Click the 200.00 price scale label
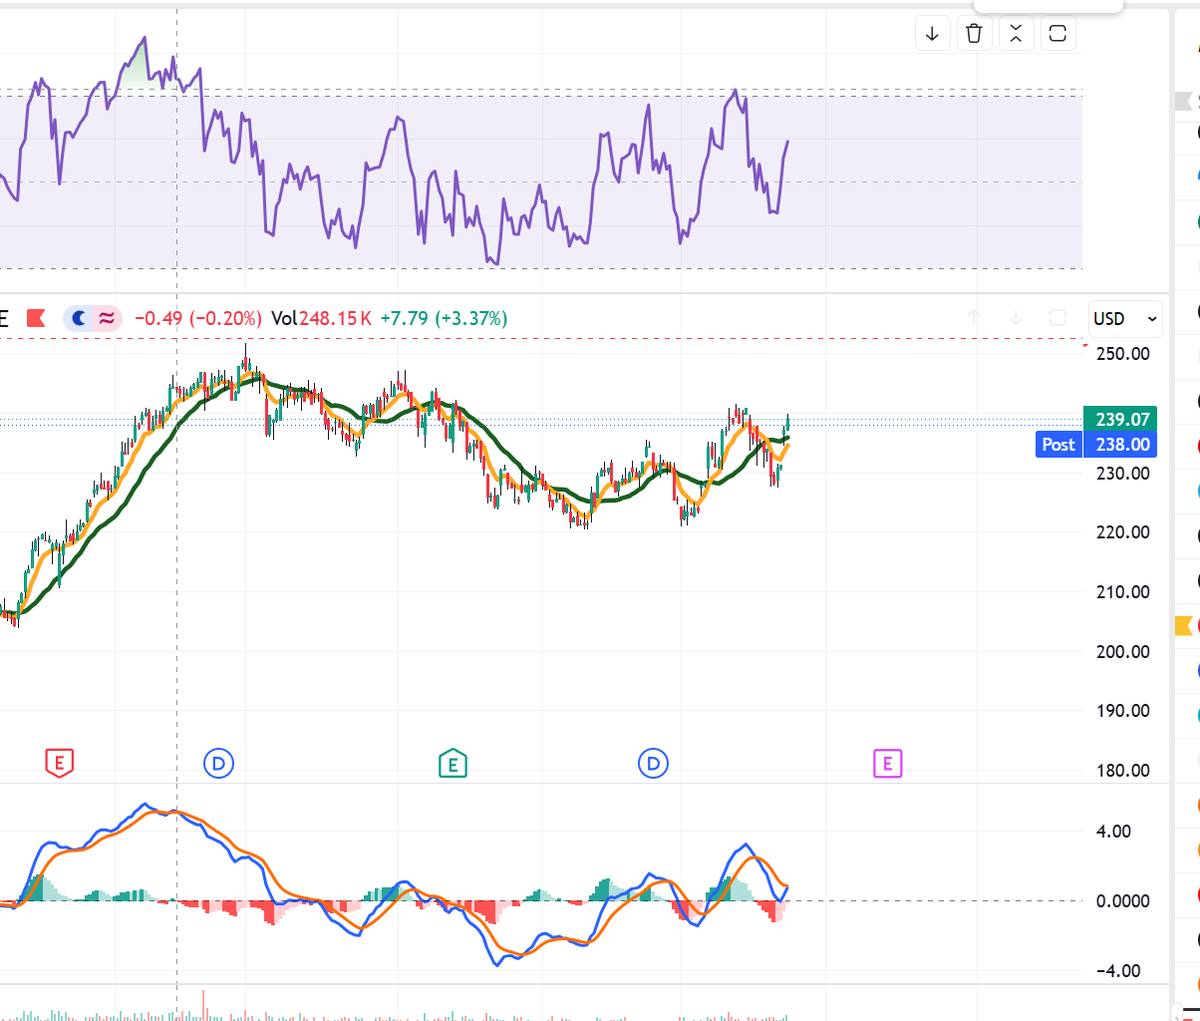 (1122, 651)
